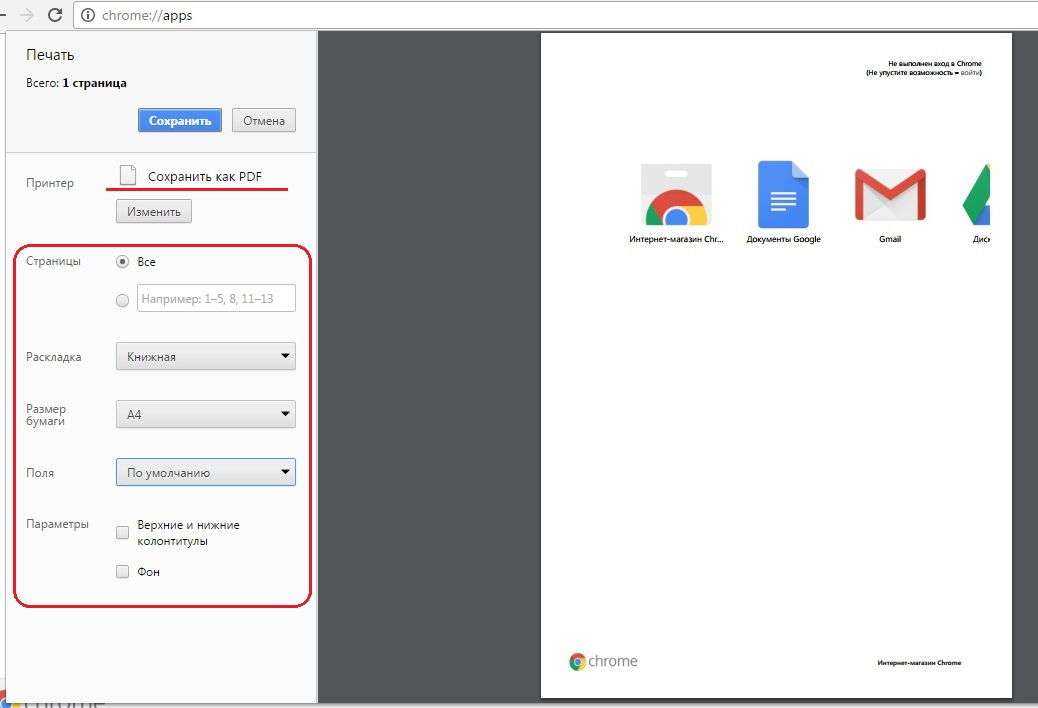Open the Раскладка Книжная dropdown

coord(206,357)
